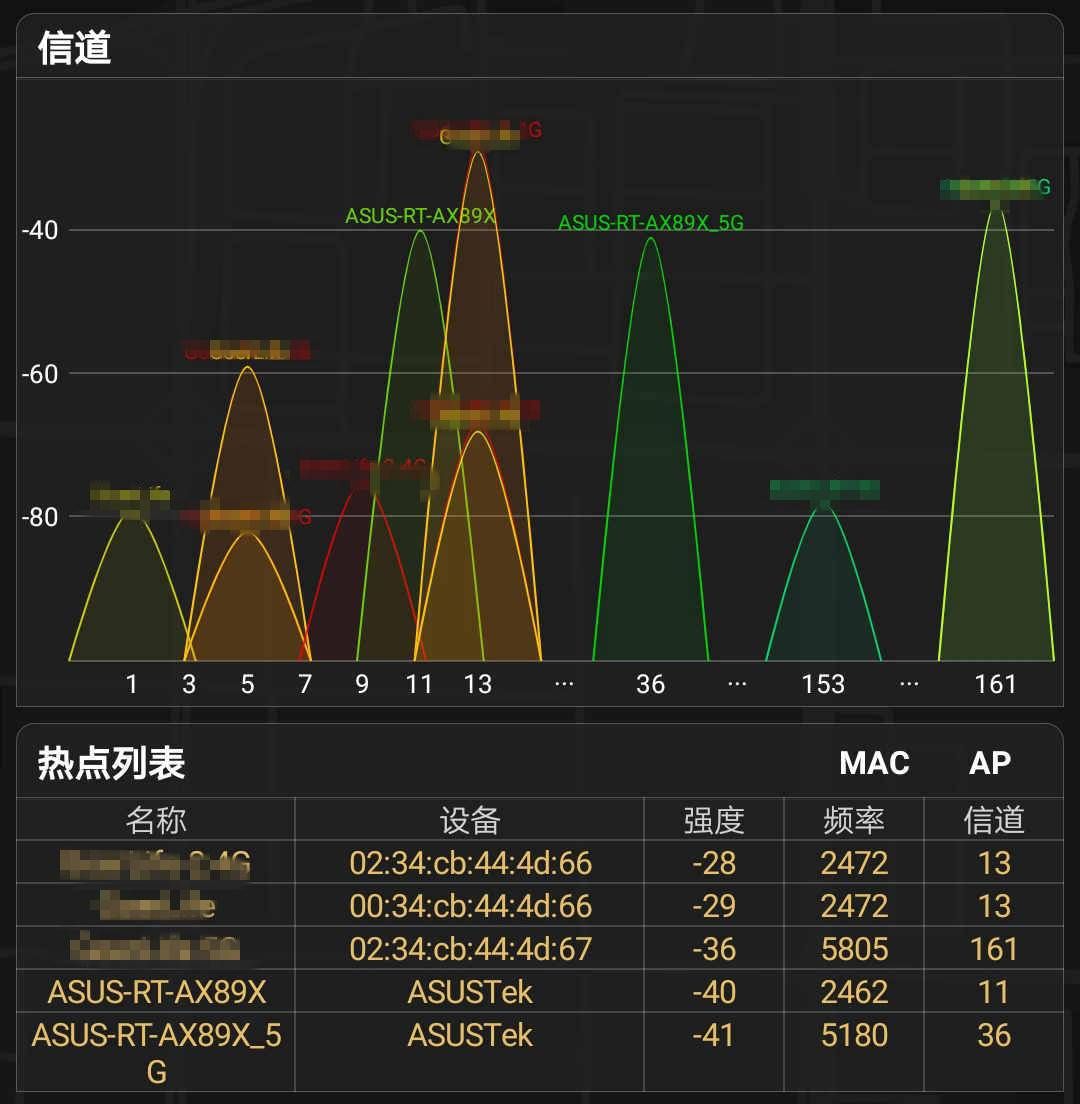Image resolution: width=1080 pixels, height=1104 pixels.
Task: Click channel 36 on the chart axis
Action: pos(650,684)
